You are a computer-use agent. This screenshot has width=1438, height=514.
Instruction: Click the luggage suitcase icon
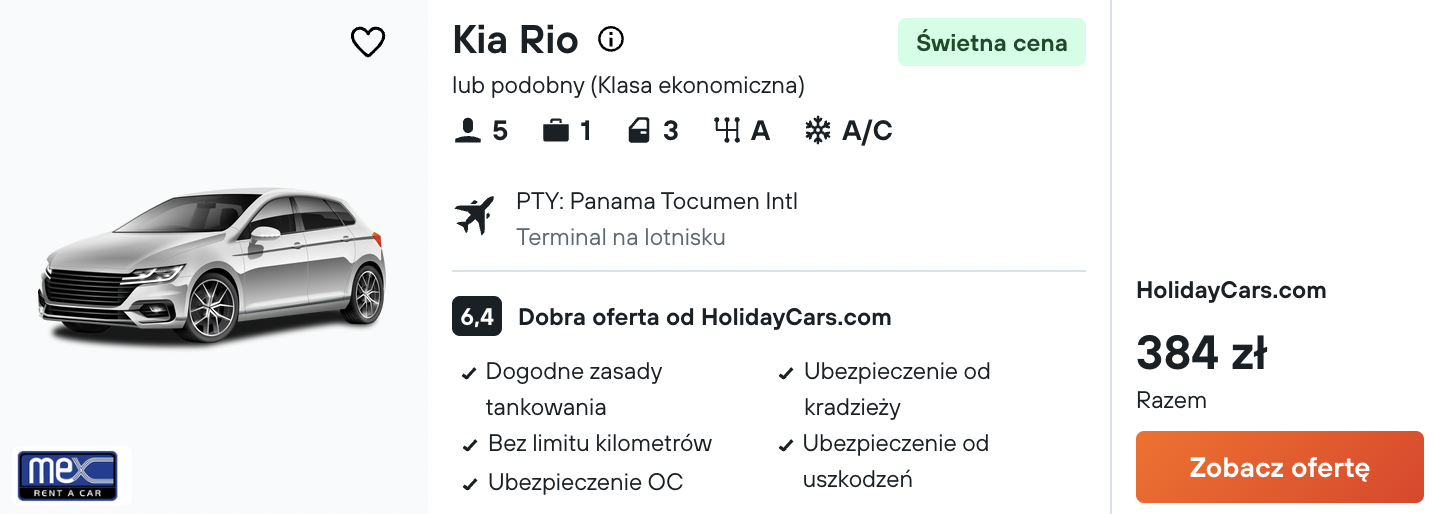click(x=556, y=131)
